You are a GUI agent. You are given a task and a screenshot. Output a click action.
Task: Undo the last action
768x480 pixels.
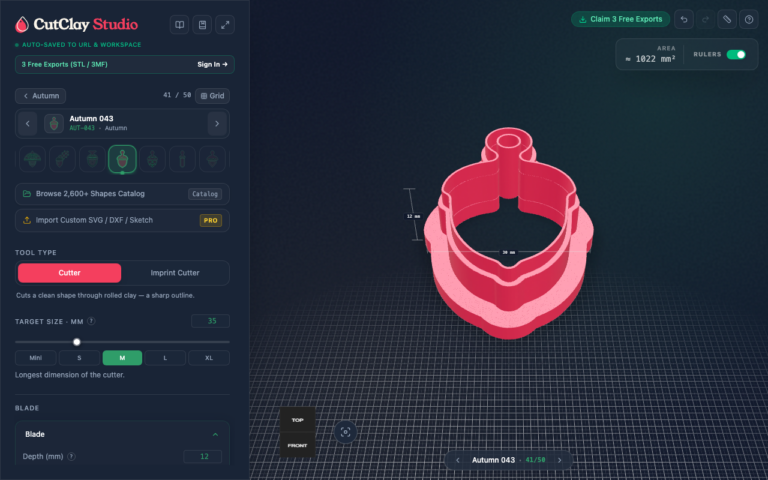[x=684, y=20]
